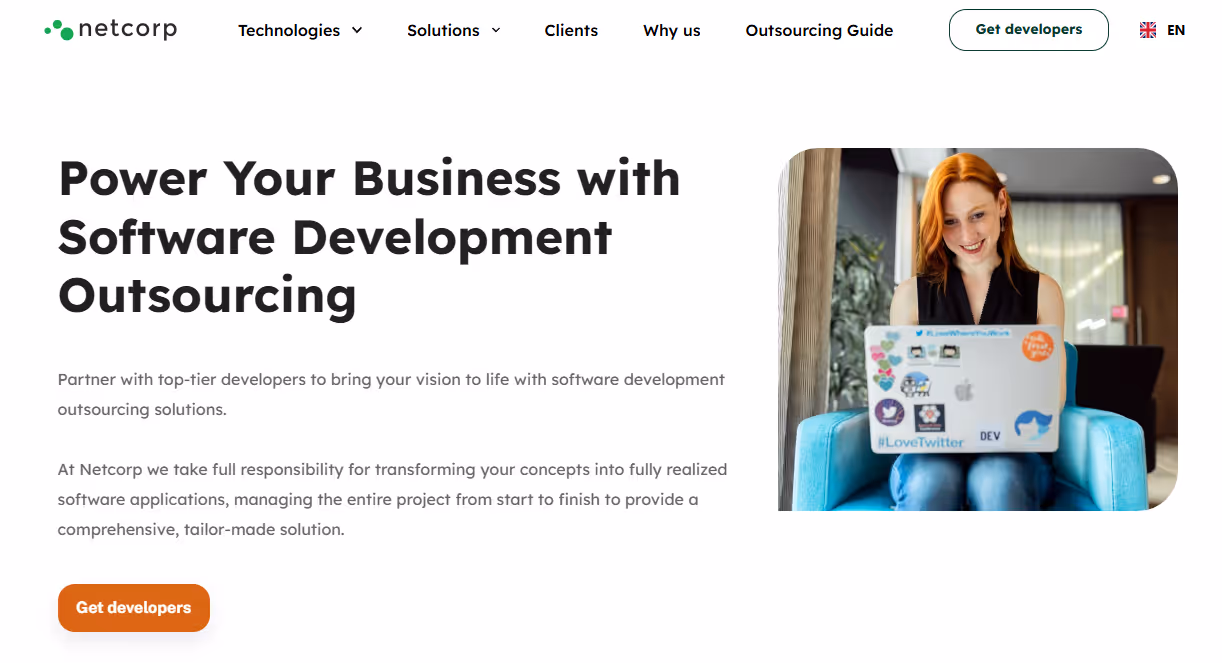Go to the Clients page
Screen dimensions: 1222x663
pyautogui.click(x=571, y=30)
